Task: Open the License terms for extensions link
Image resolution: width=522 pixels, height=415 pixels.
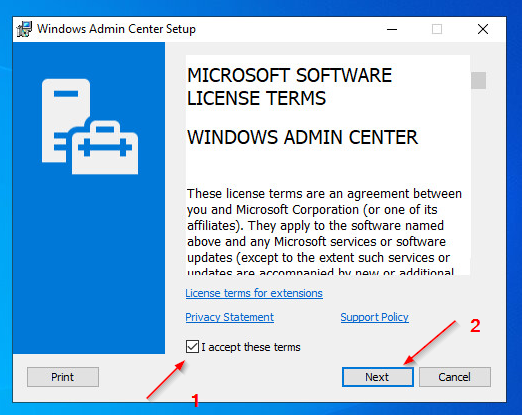Action: click(x=254, y=293)
